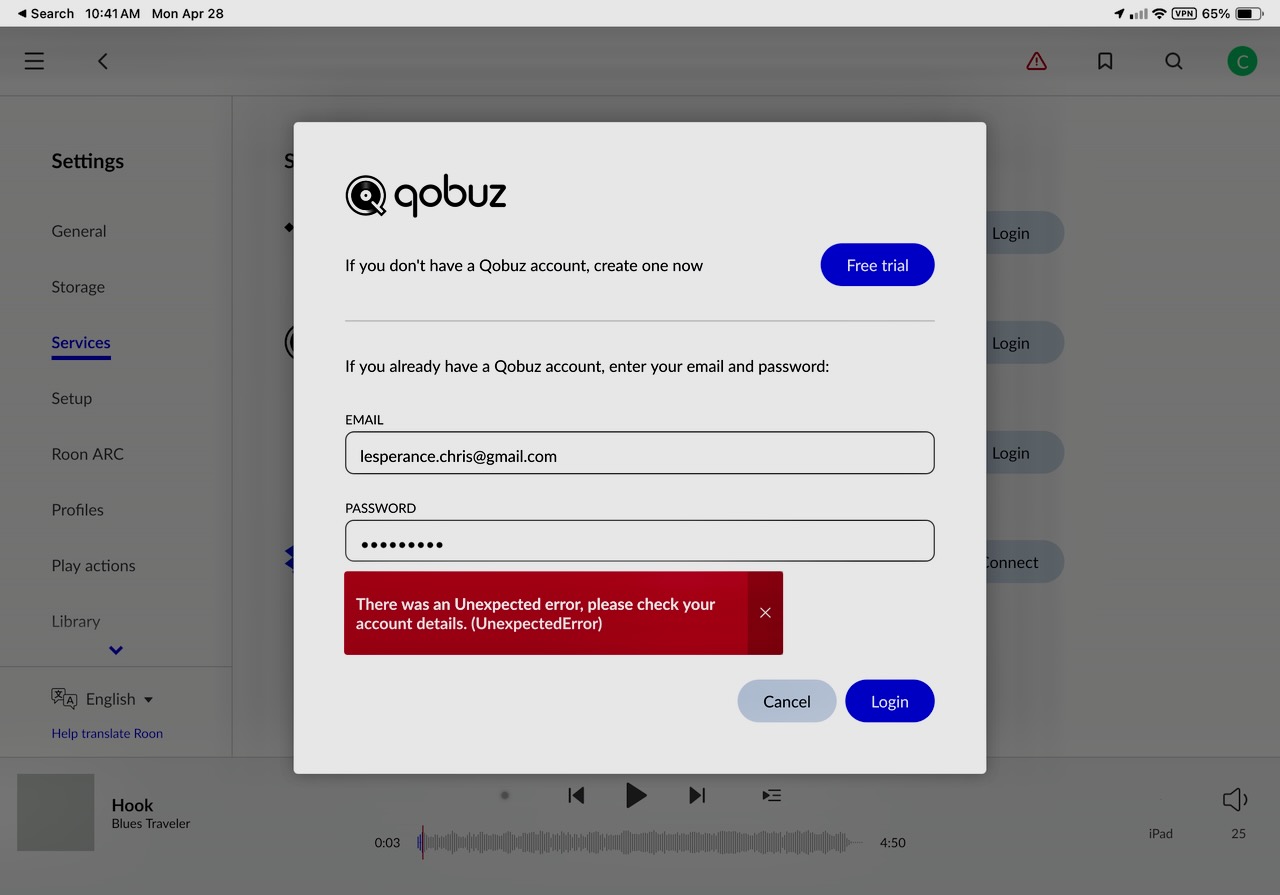
Task: Select Profiles settings tab
Action: pos(78,510)
